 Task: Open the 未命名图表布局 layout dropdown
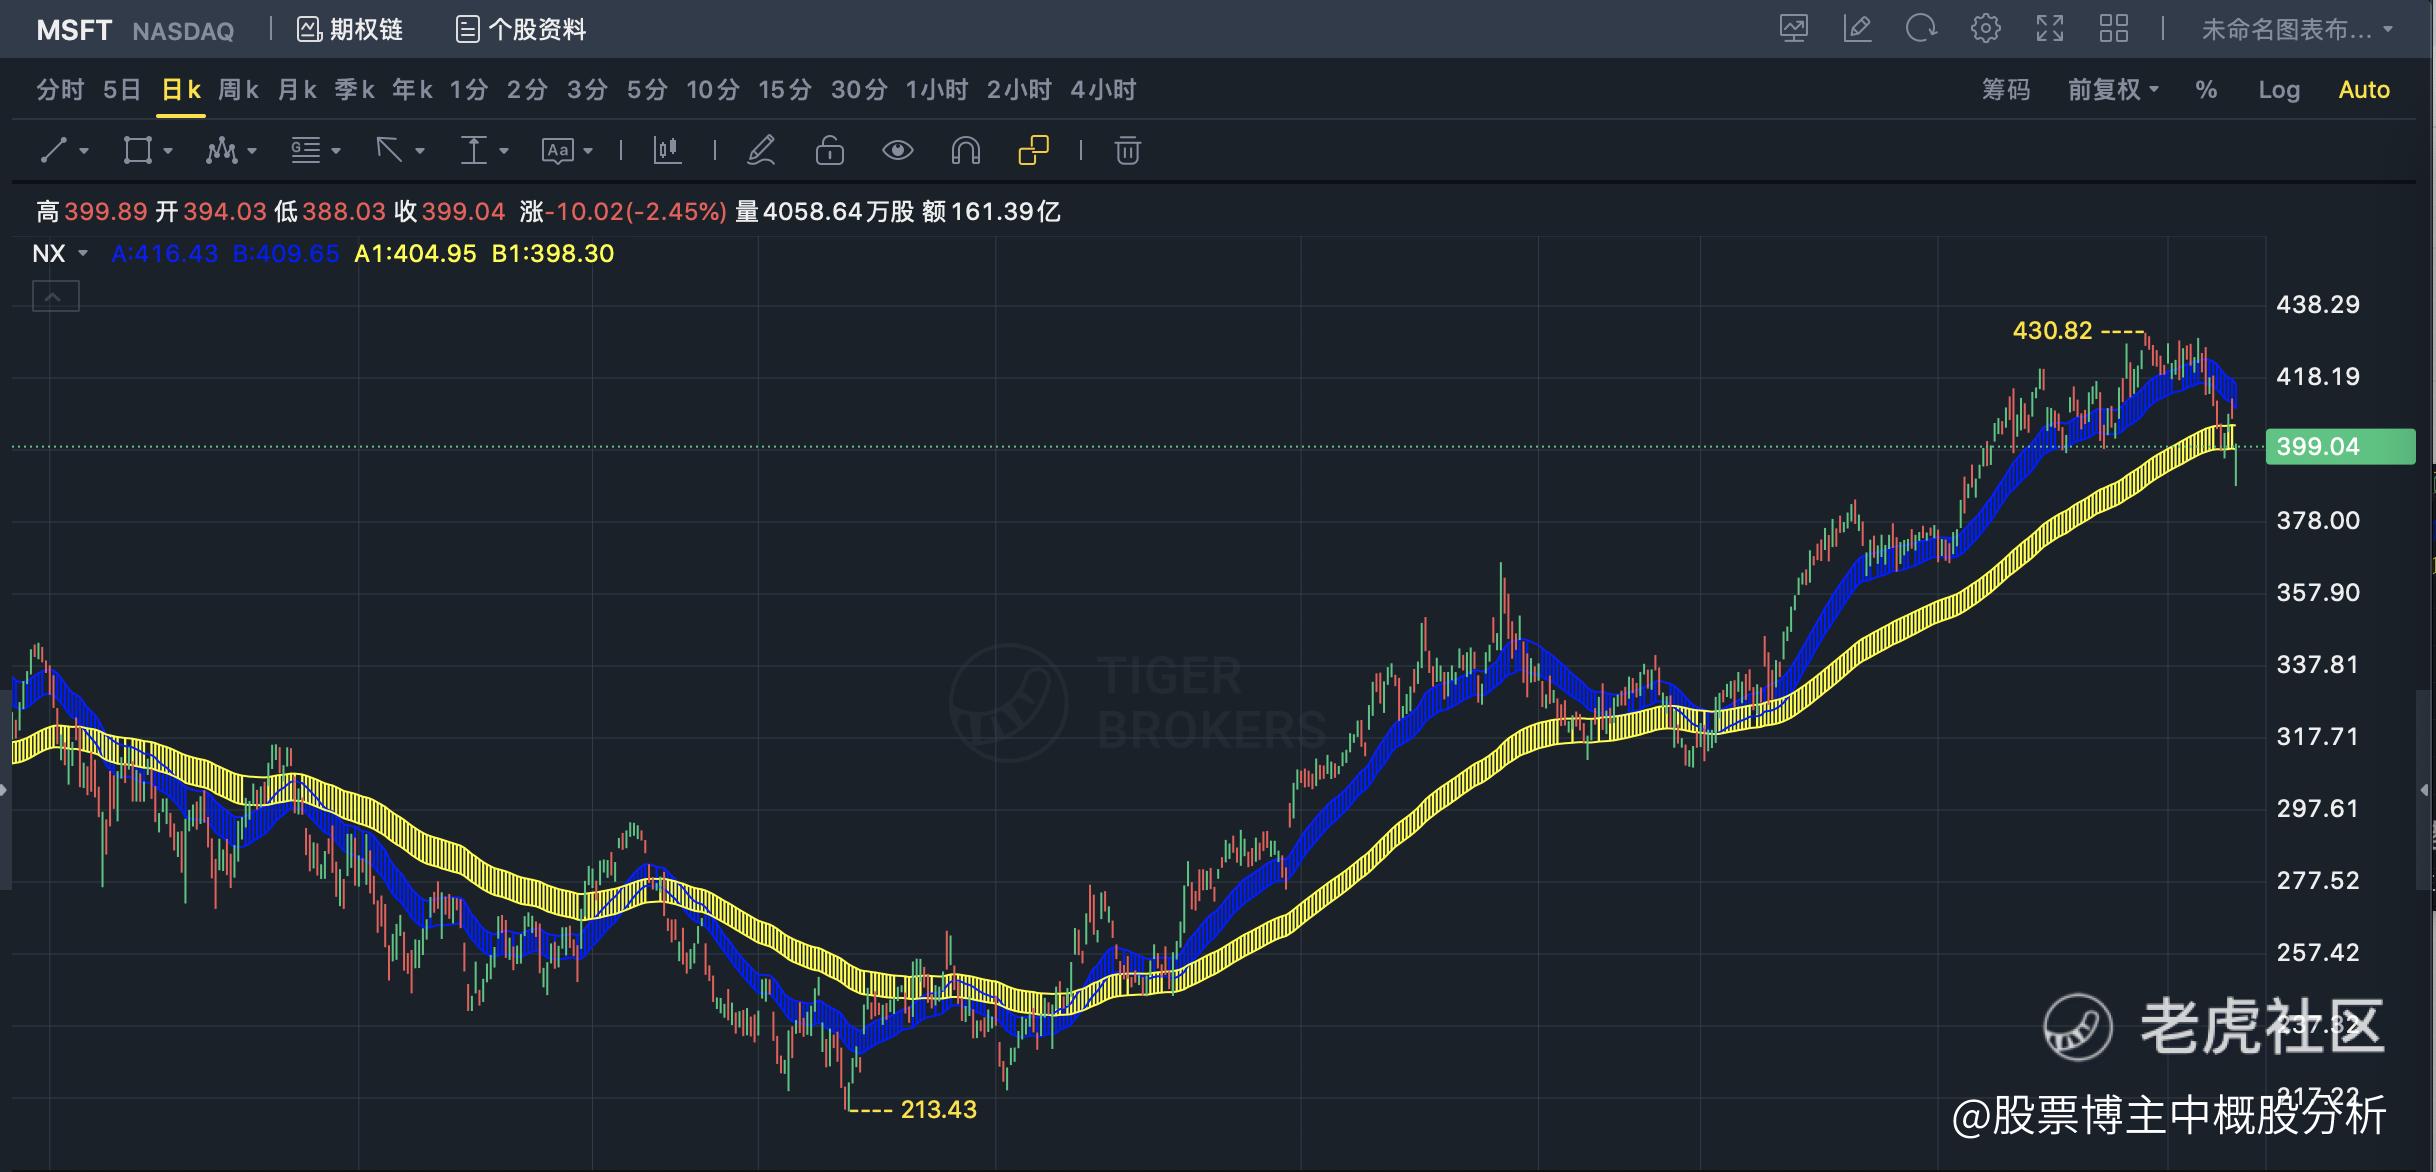pyautogui.click(x=2296, y=30)
